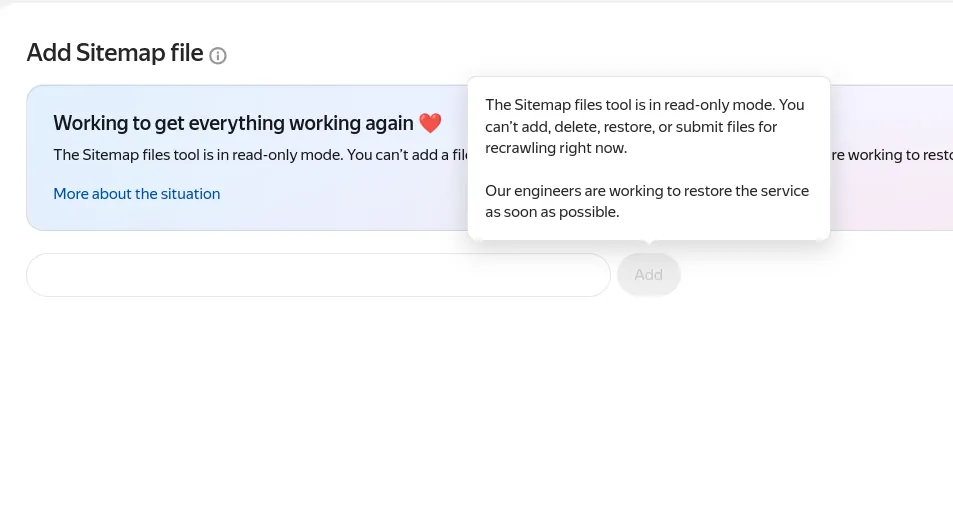Click the Add Sitemap file heading
Viewport: 953px width, 528px height.
tap(115, 53)
